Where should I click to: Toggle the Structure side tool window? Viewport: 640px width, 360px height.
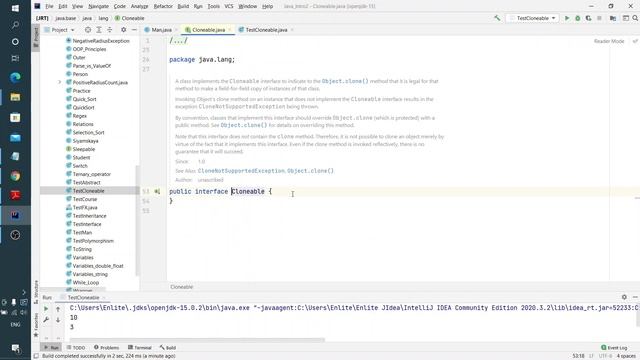[x=36, y=291]
